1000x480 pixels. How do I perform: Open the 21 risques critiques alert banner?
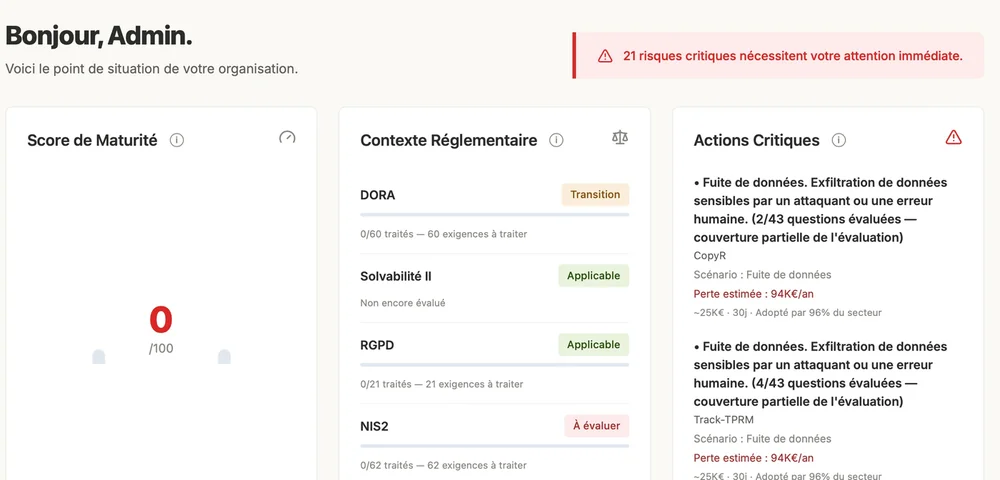[778, 55]
